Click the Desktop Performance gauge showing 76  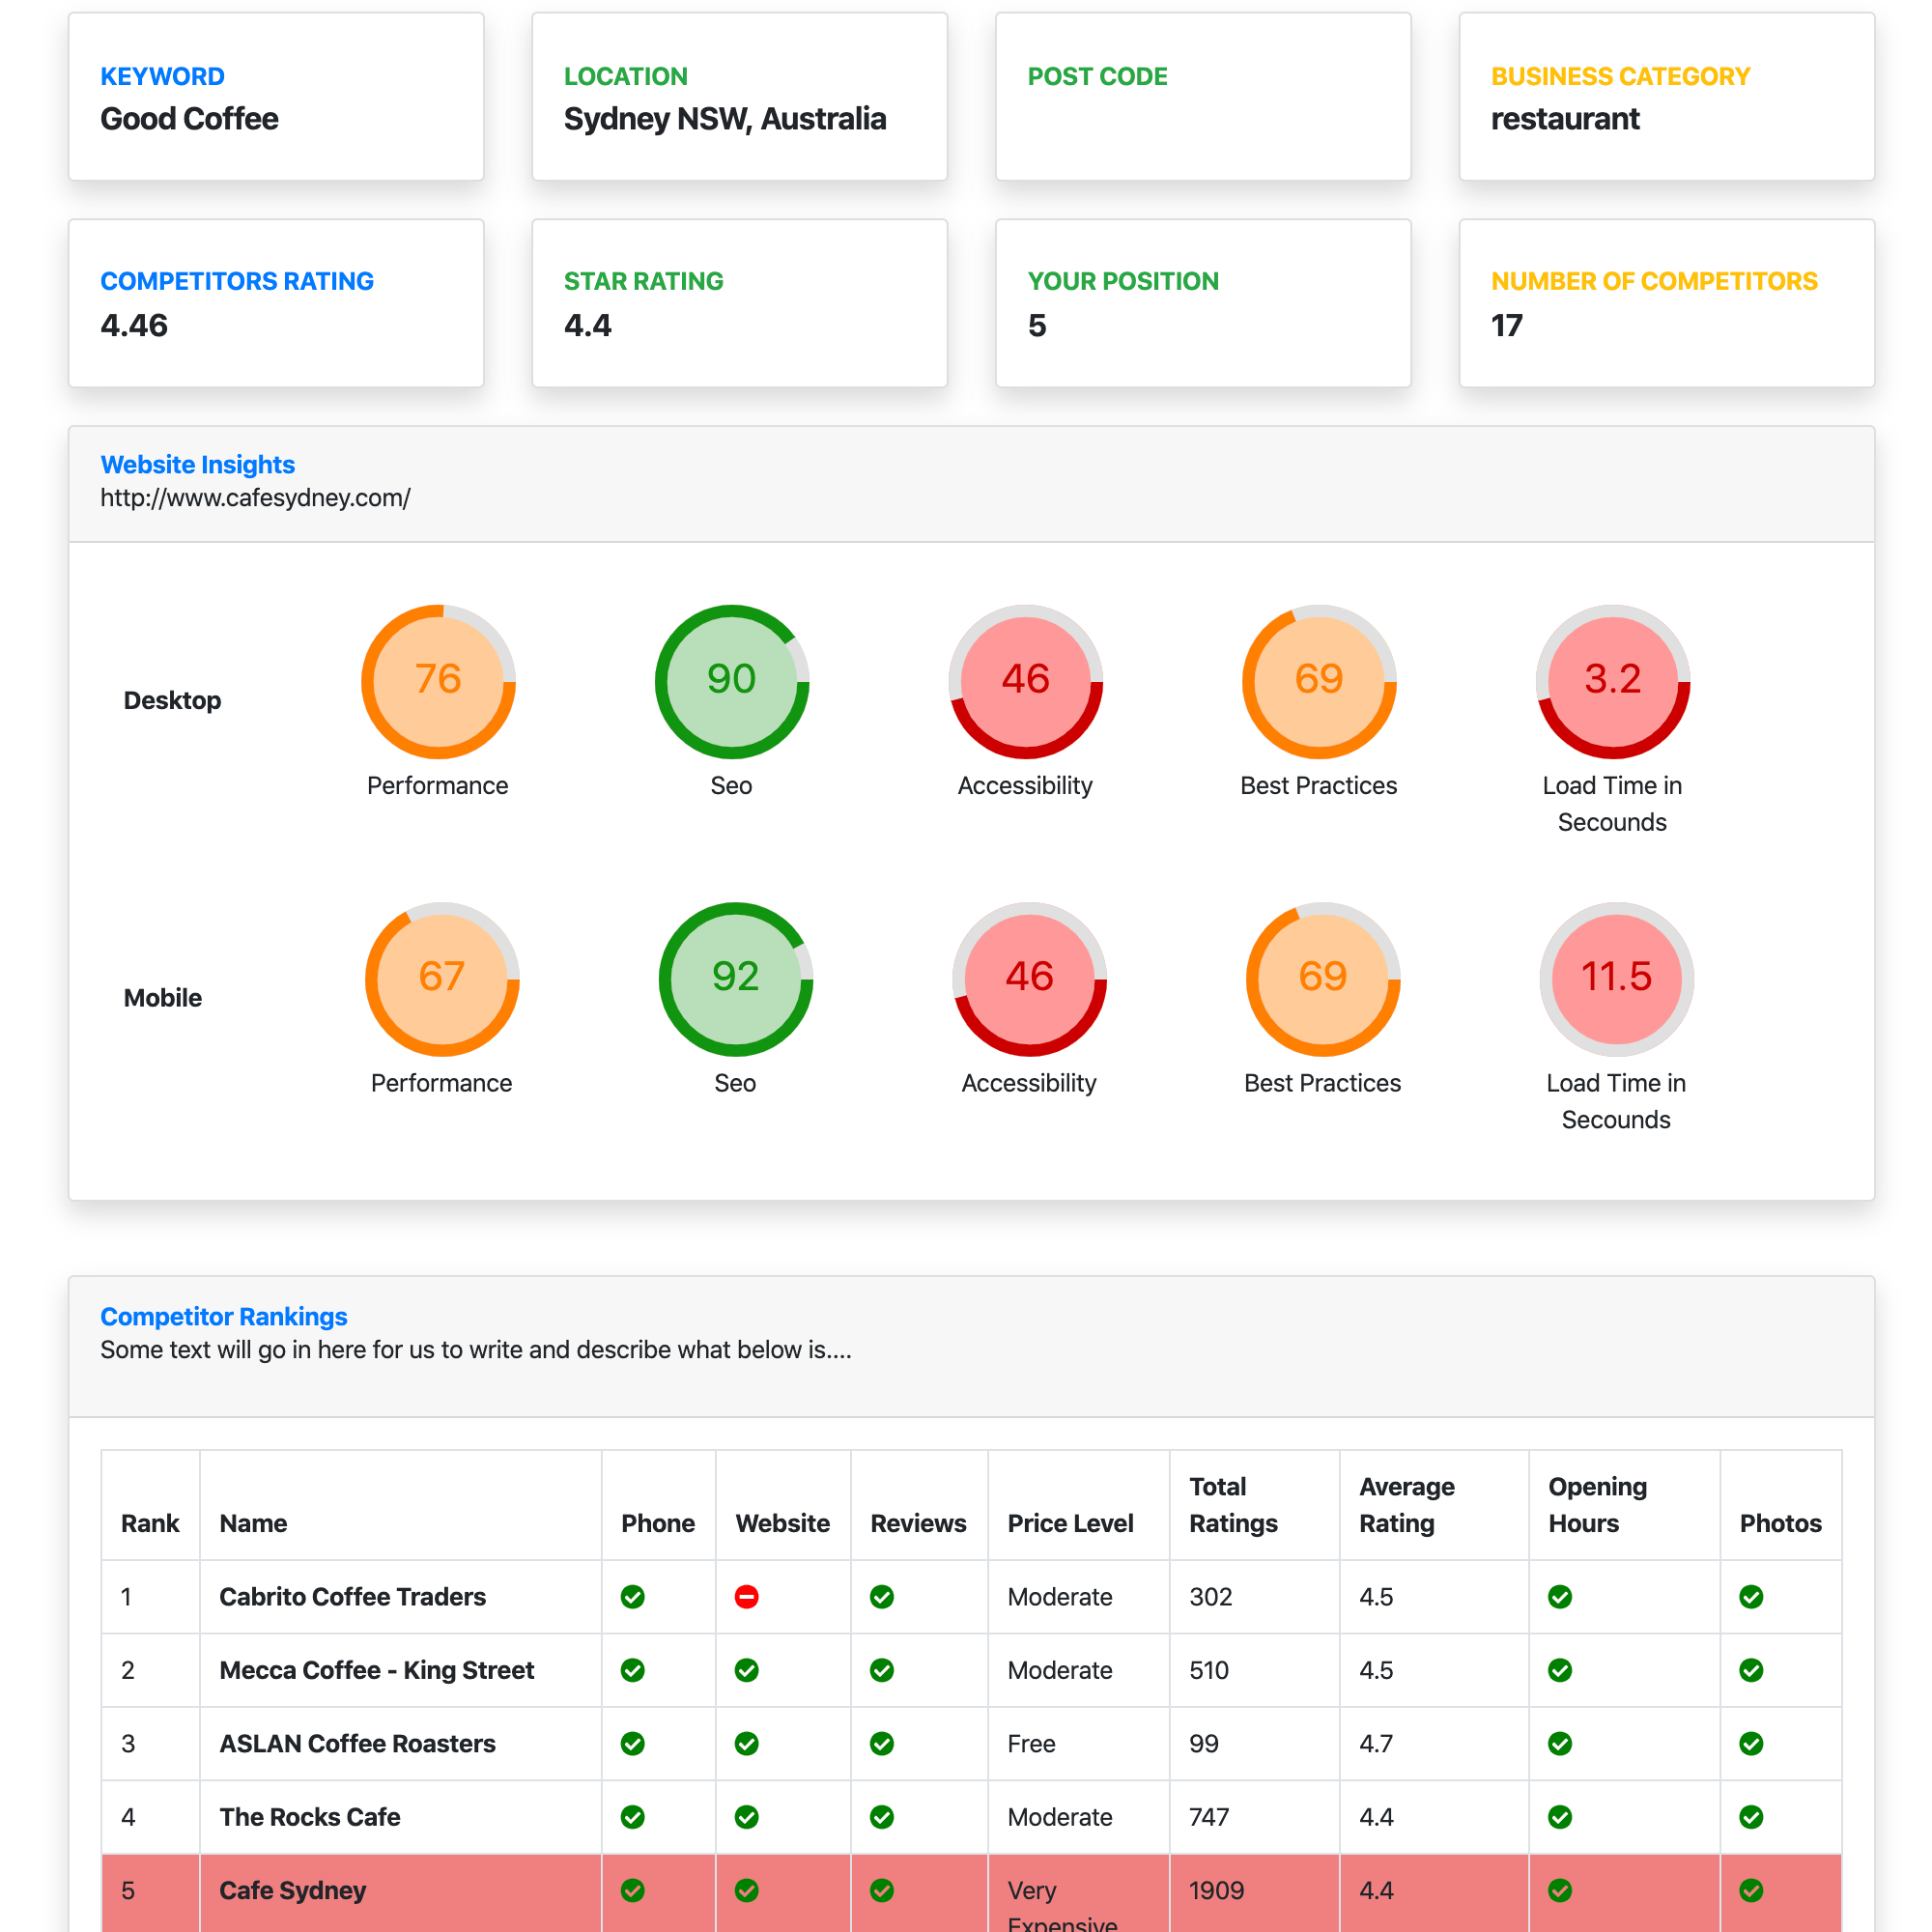pyautogui.click(x=438, y=681)
